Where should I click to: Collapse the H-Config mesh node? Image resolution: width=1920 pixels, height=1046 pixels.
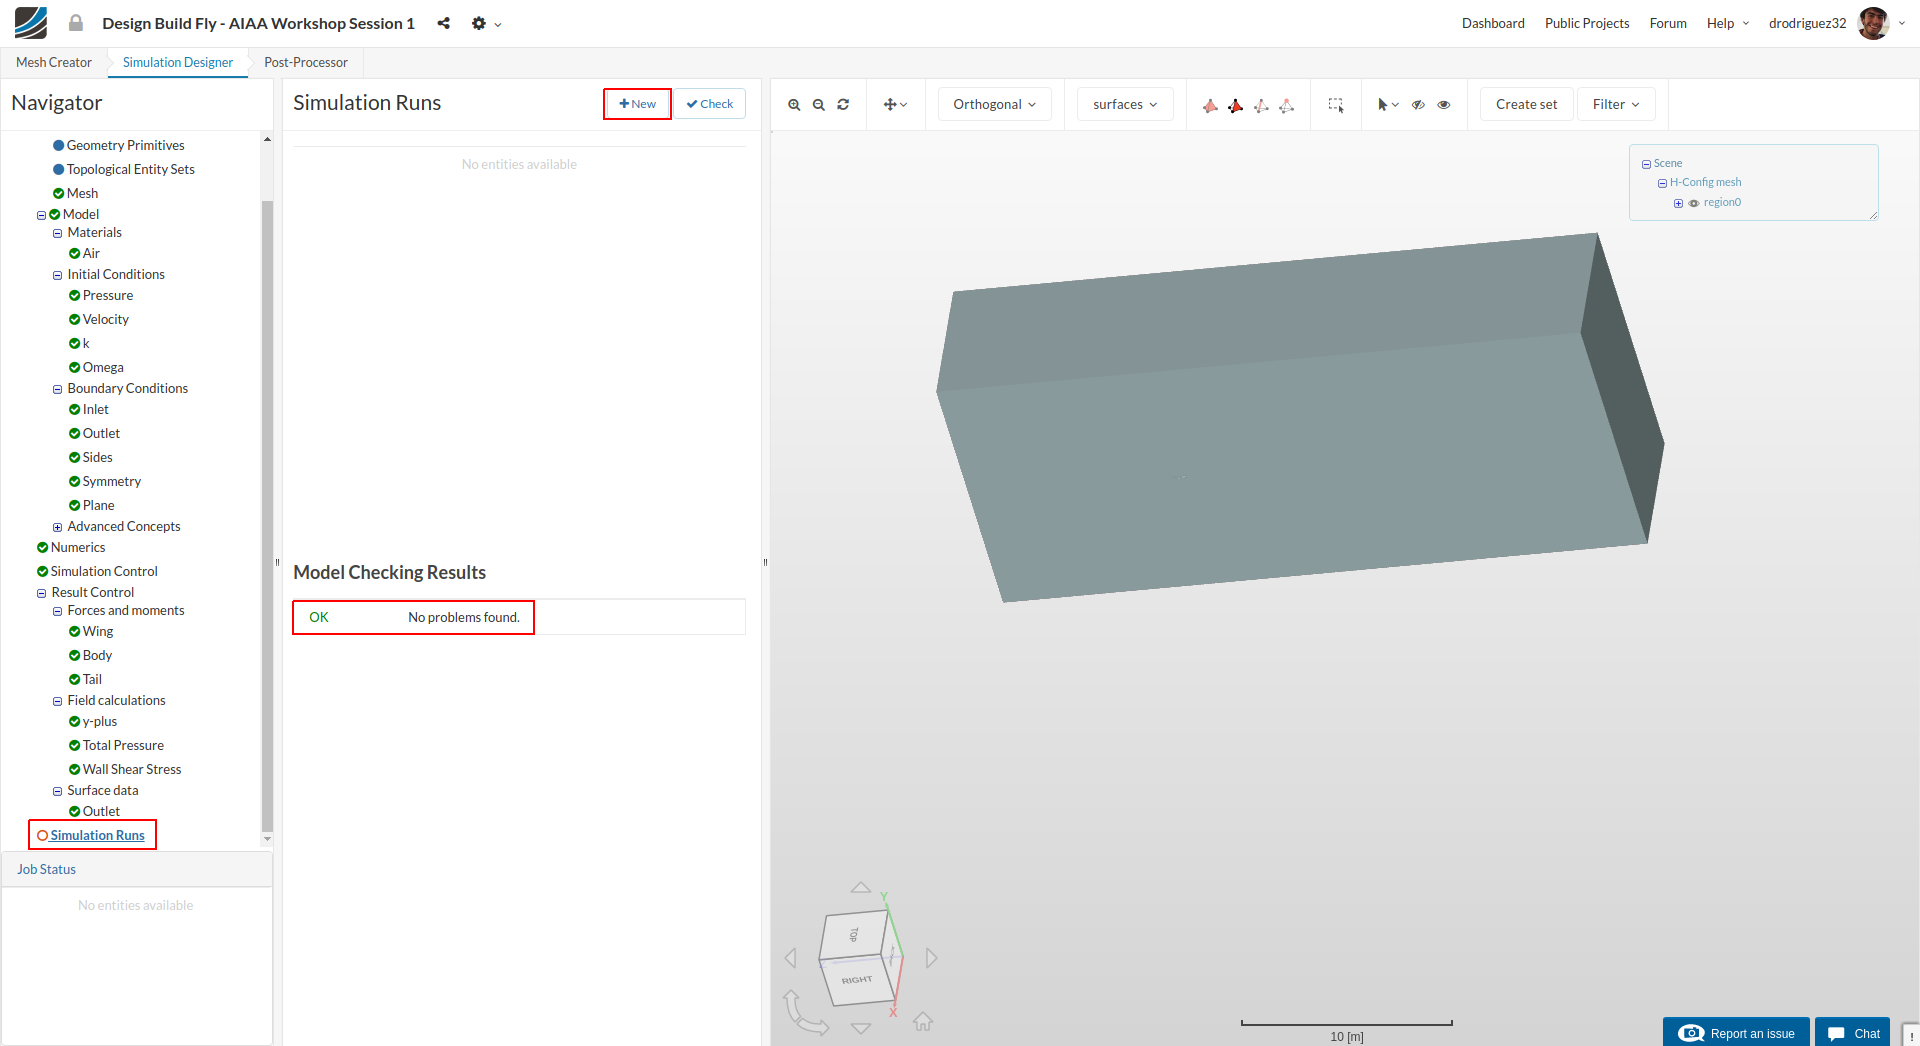pos(1662,183)
